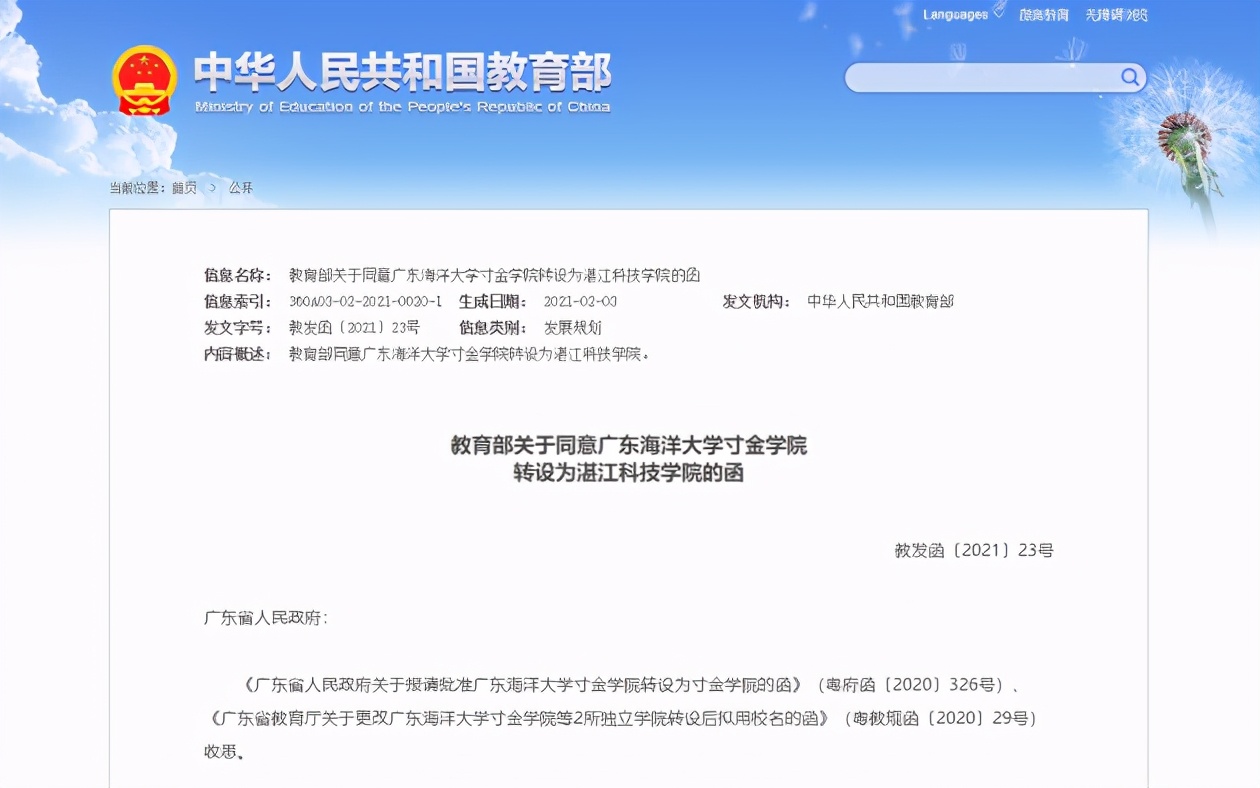Click the document title 教育部关于同意广东海洋大学寸金学院 heading
This screenshot has height=788, width=1260.
[630, 447]
